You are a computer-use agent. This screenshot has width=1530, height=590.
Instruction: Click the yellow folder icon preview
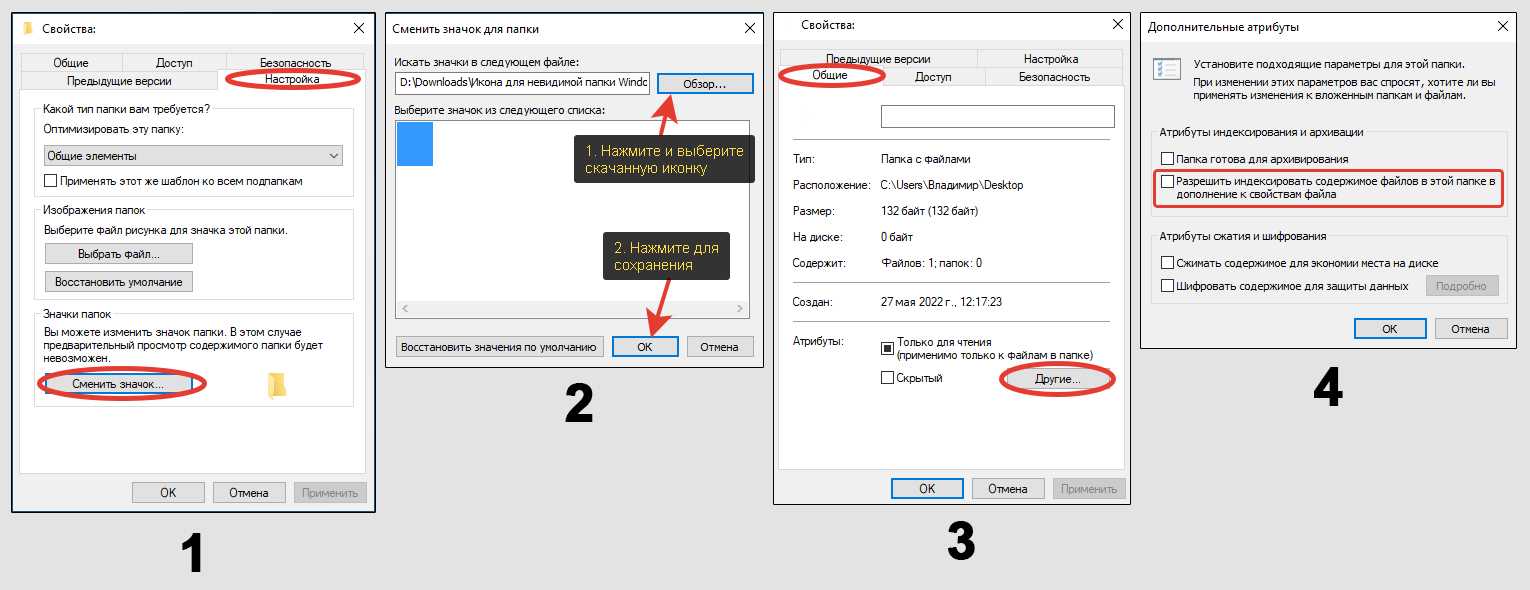[277, 385]
